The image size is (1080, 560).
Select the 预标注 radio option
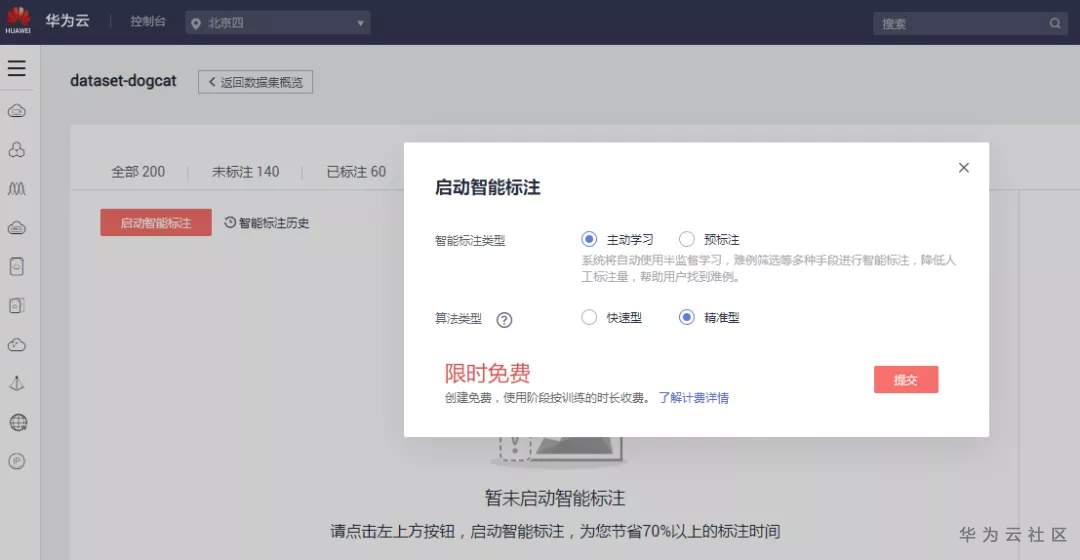pyautogui.click(x=687, y=239)
